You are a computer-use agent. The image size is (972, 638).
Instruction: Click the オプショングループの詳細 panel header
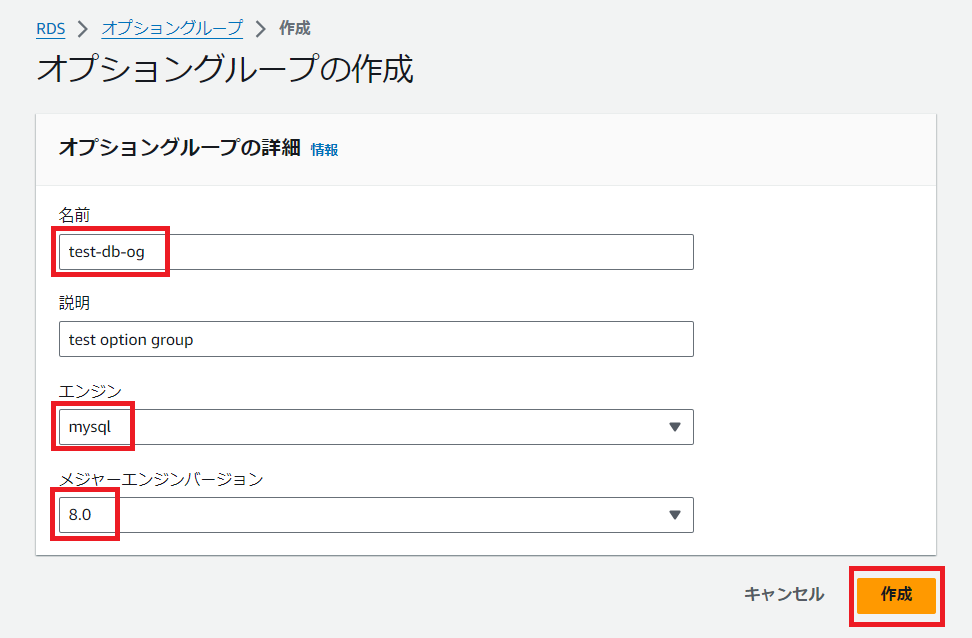[x=180, y=148]
